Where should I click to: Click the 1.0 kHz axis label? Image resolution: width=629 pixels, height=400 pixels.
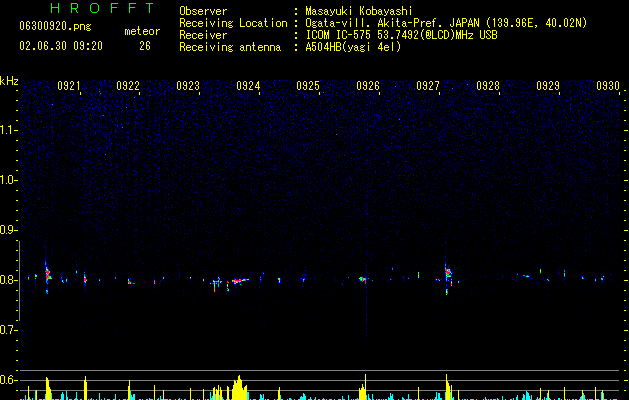click(x=8, y=180)
